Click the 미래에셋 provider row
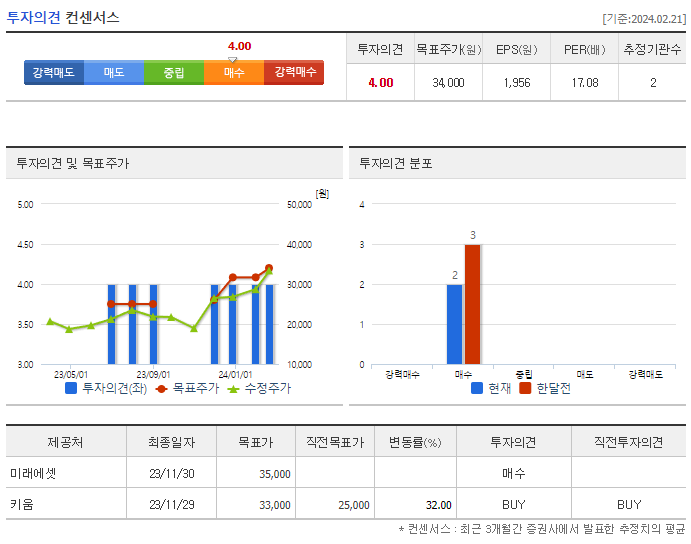691x544 pixels. pos(346,473)
